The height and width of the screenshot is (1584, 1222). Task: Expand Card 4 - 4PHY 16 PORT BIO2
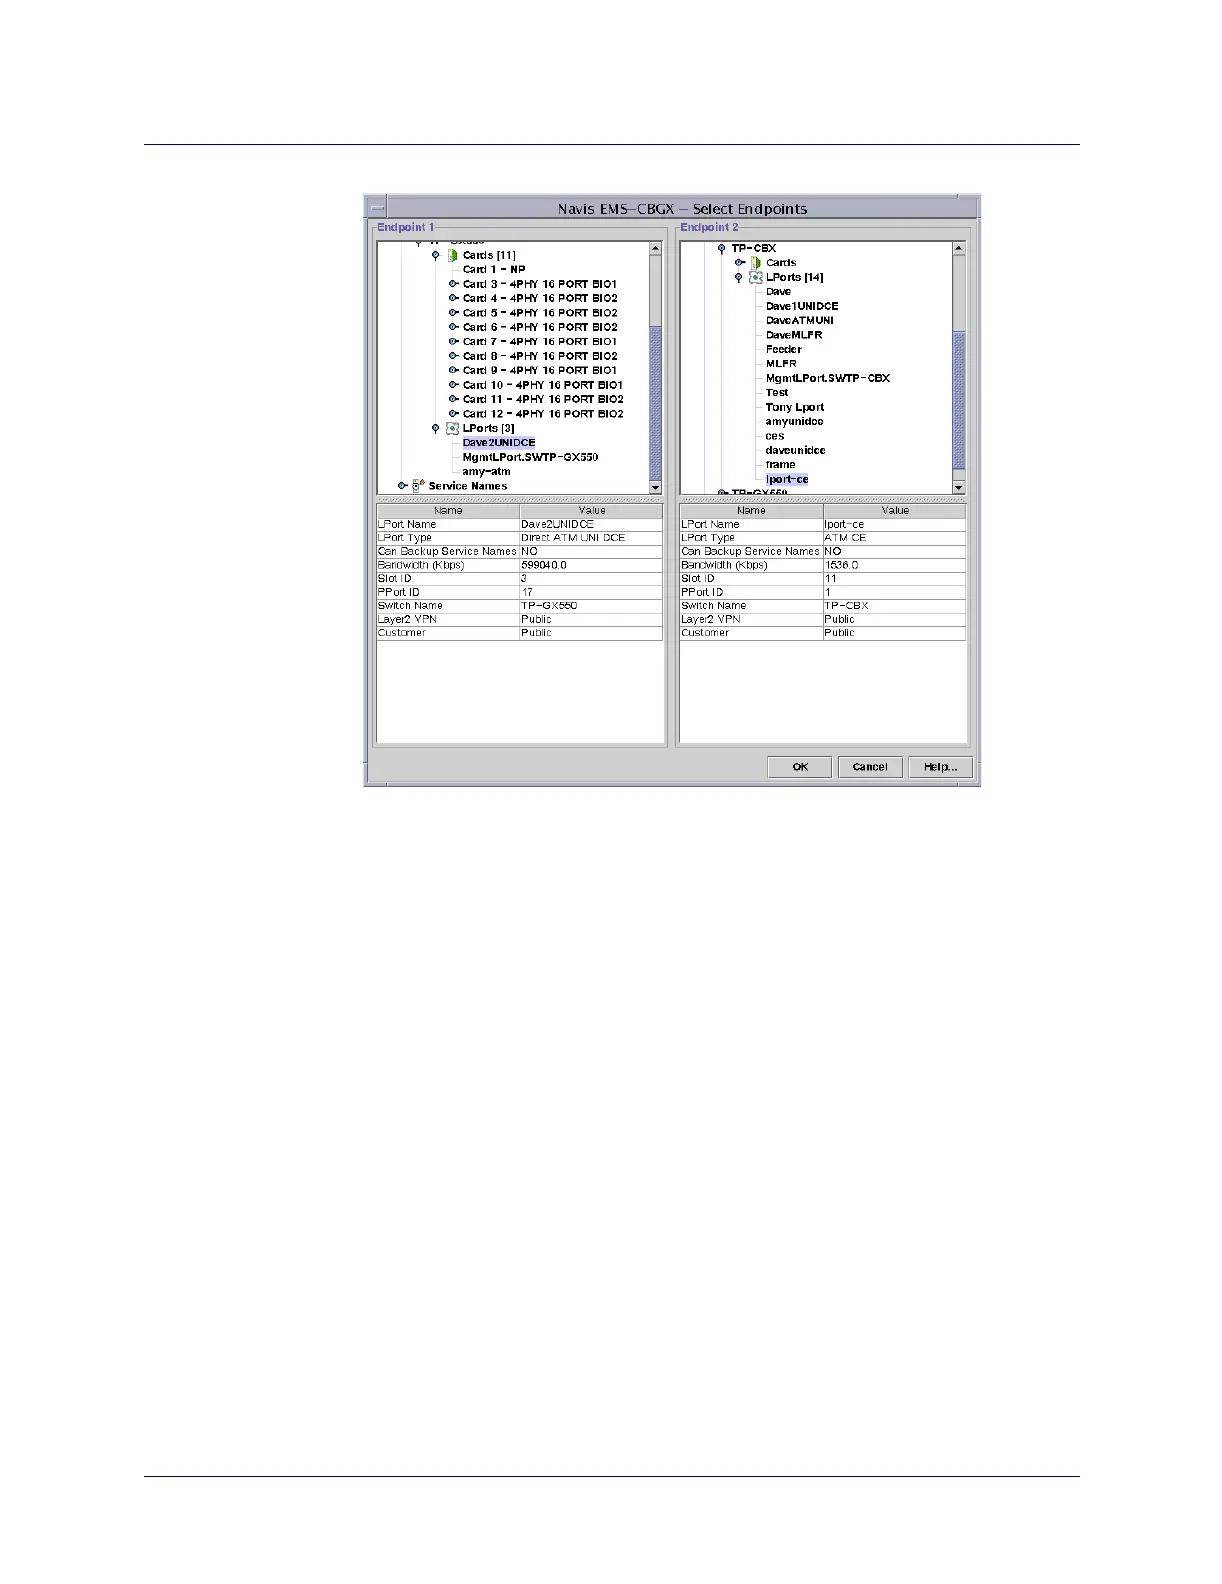(453, 299)
